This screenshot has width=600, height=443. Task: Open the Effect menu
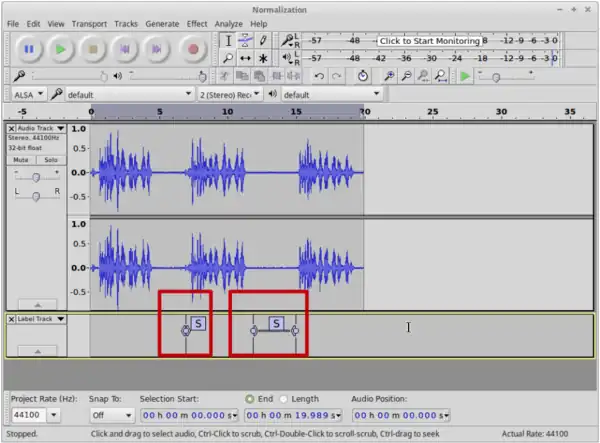[x=197, y=23]
